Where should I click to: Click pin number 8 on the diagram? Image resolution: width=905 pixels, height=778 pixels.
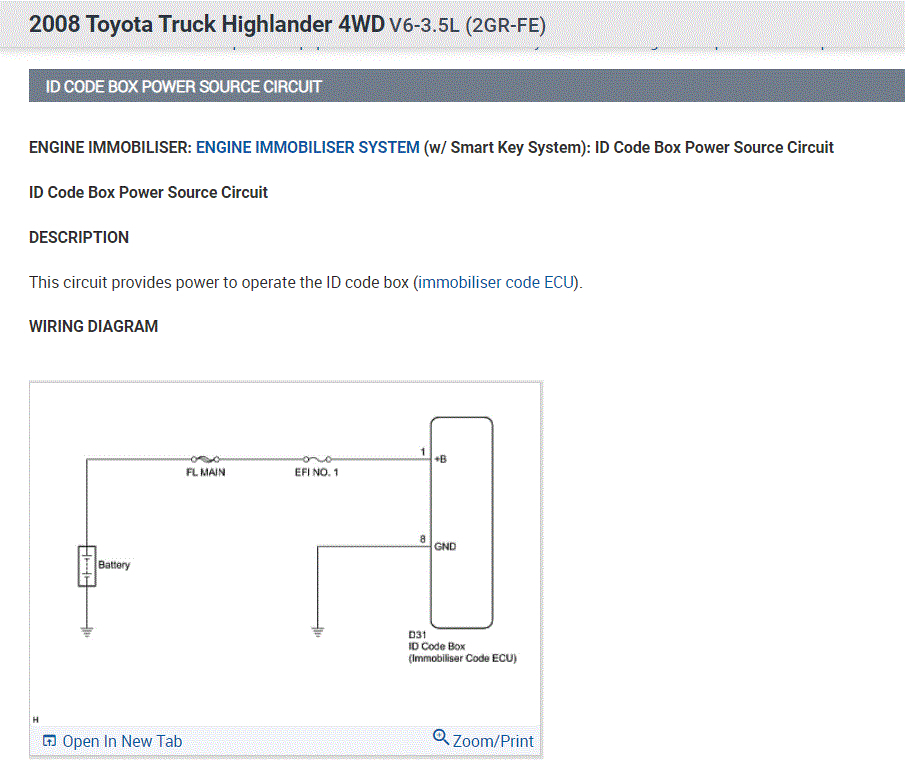point(423,539)
